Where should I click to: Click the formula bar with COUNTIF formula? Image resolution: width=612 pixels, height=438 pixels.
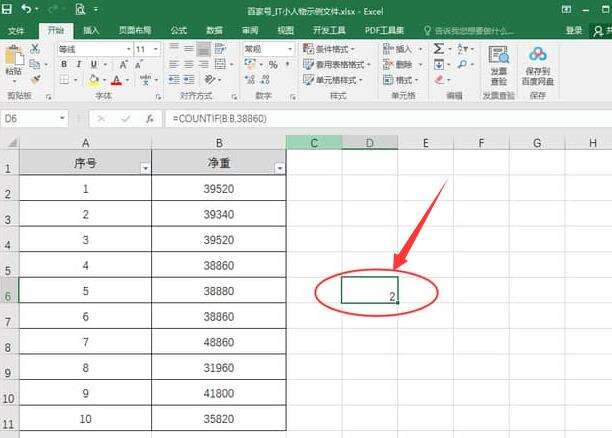click(x=388, y=119)
